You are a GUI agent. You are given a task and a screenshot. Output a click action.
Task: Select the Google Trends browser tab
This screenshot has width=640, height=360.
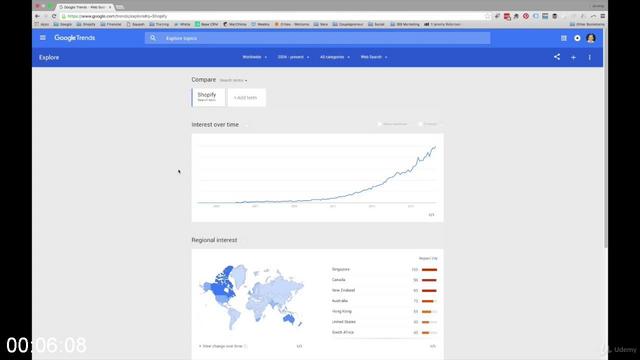(x=84, y=7)
